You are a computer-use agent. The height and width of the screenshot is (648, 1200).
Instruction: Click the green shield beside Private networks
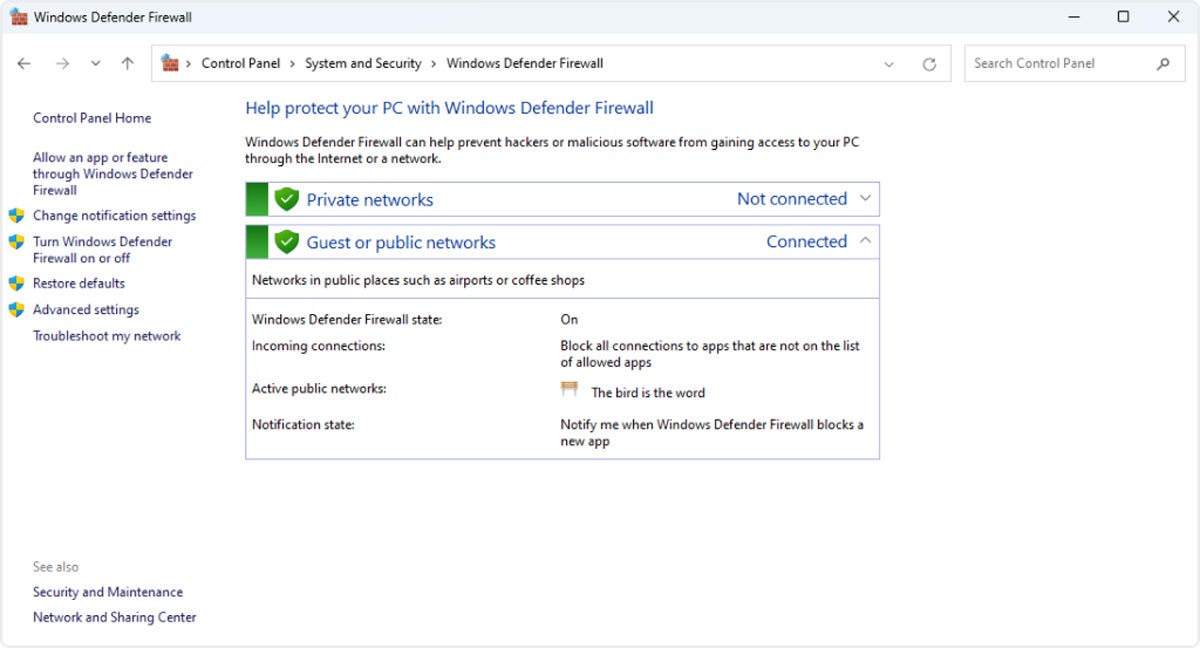tap(285, 198)
